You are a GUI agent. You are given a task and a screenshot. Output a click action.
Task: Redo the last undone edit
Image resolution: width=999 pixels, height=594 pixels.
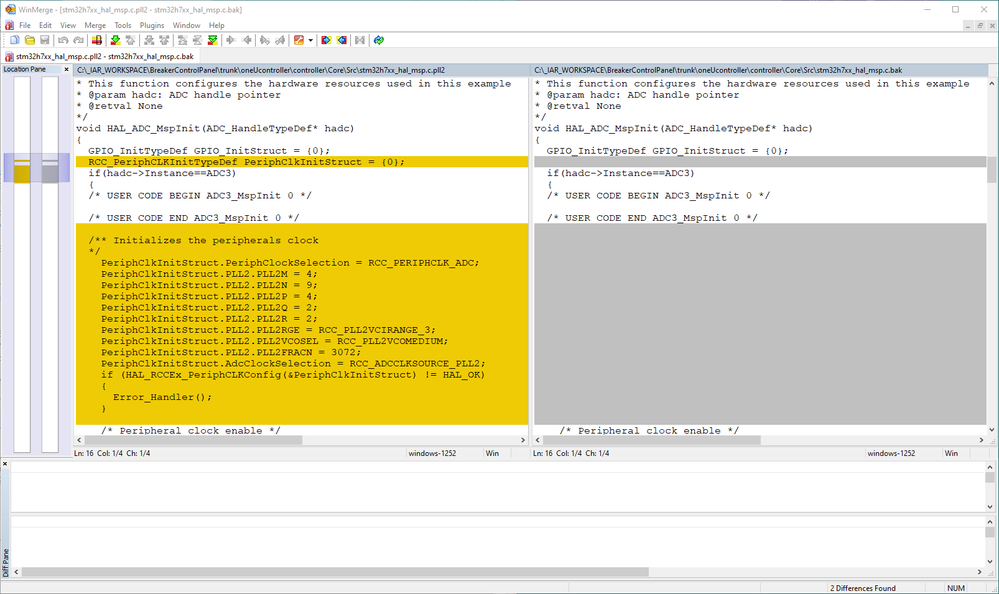pyautogui.click(x=78, y=40)
